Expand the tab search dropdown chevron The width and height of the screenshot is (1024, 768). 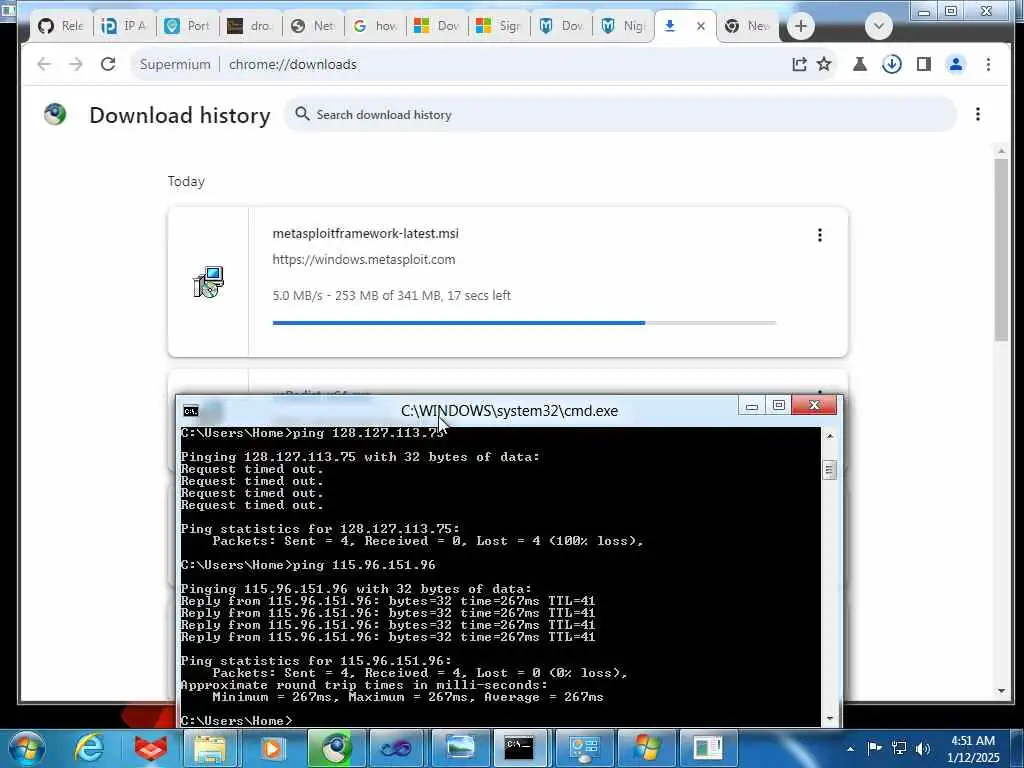coord(878,26)
